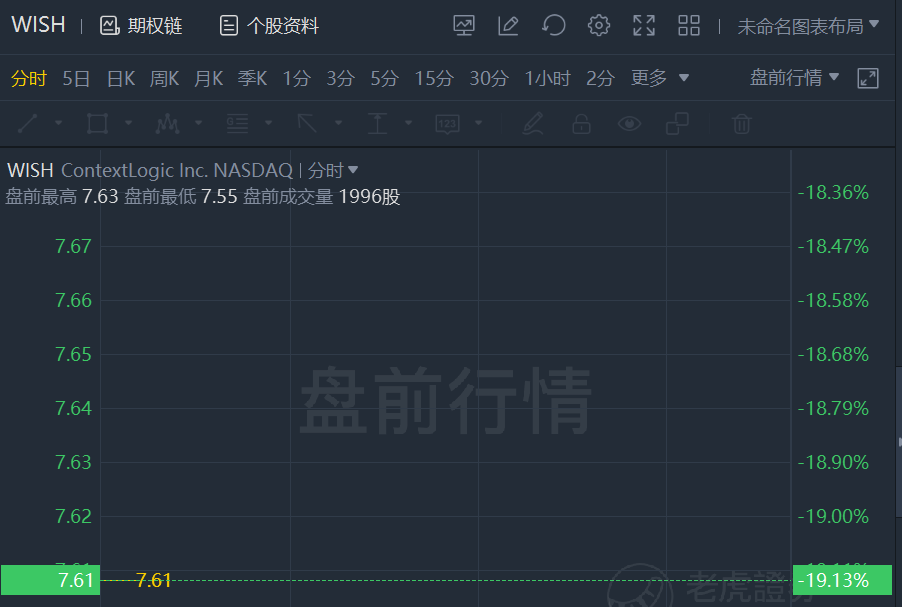Image resolution: width=902 pixels, height=607 pixels.
Task: Expand Fibonacci tool options arrow
Action: (269, 123)
